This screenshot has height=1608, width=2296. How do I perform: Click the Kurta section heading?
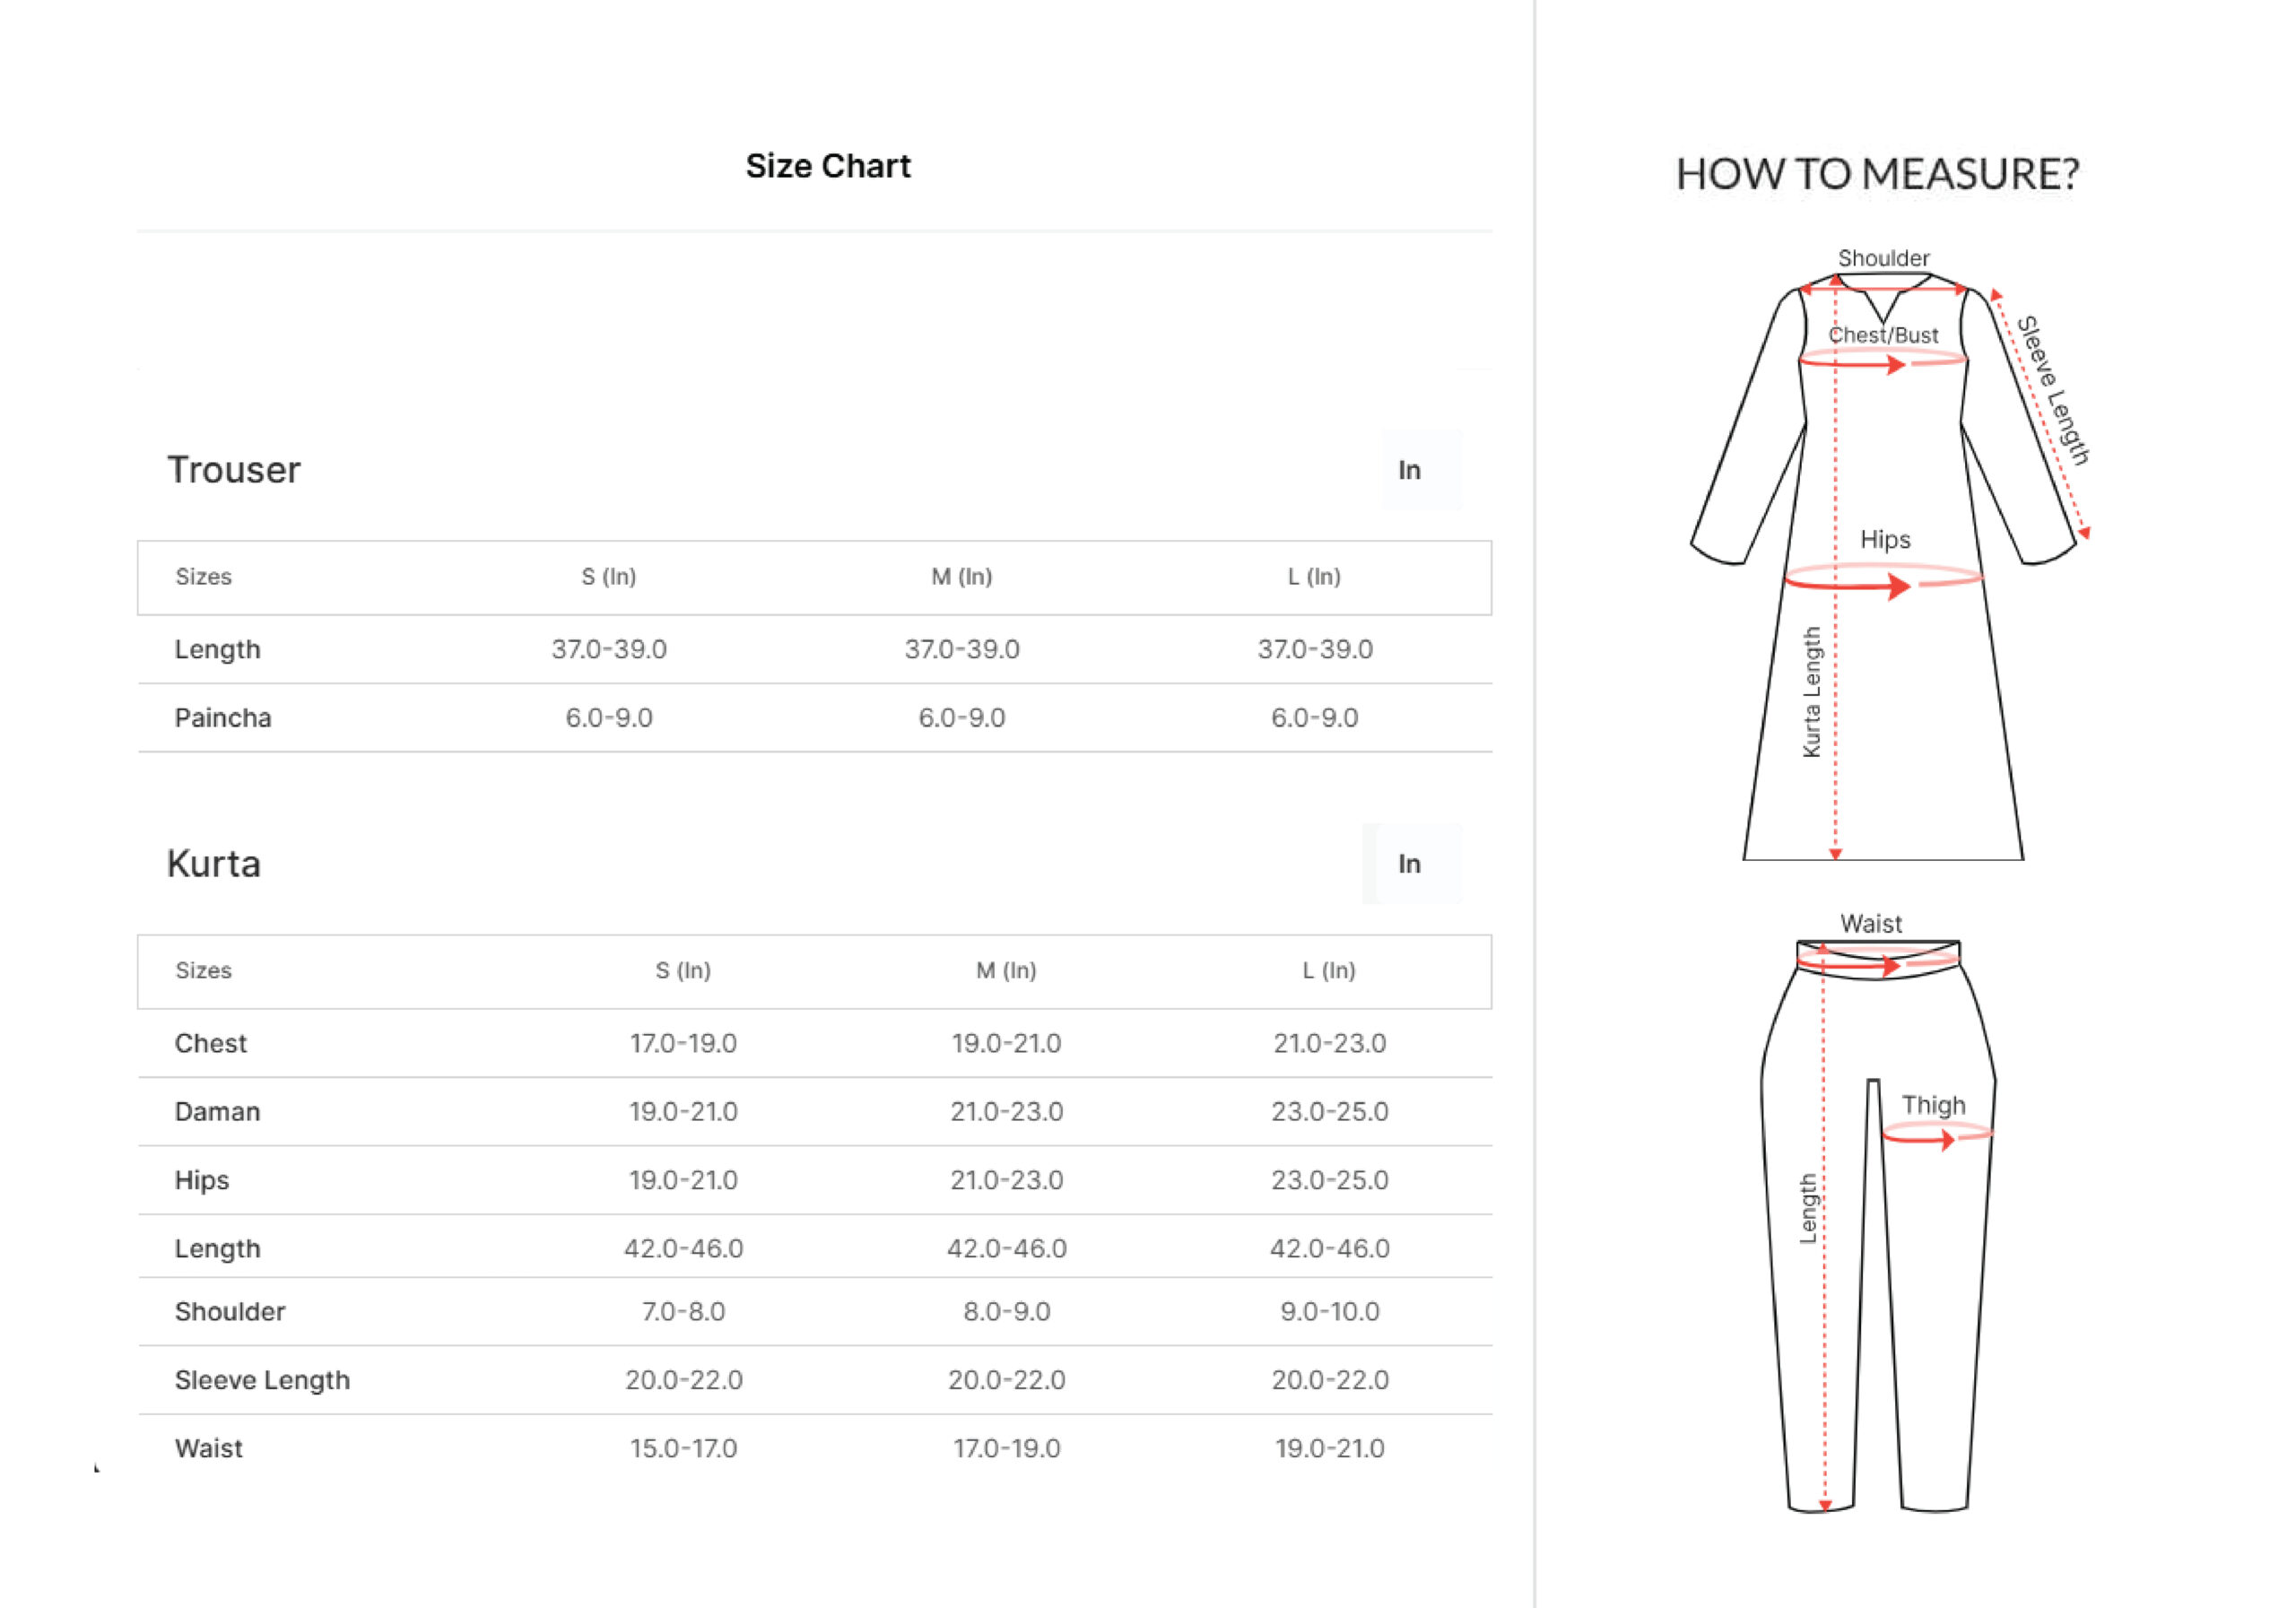pyautogui.click(x=214, y=864)
